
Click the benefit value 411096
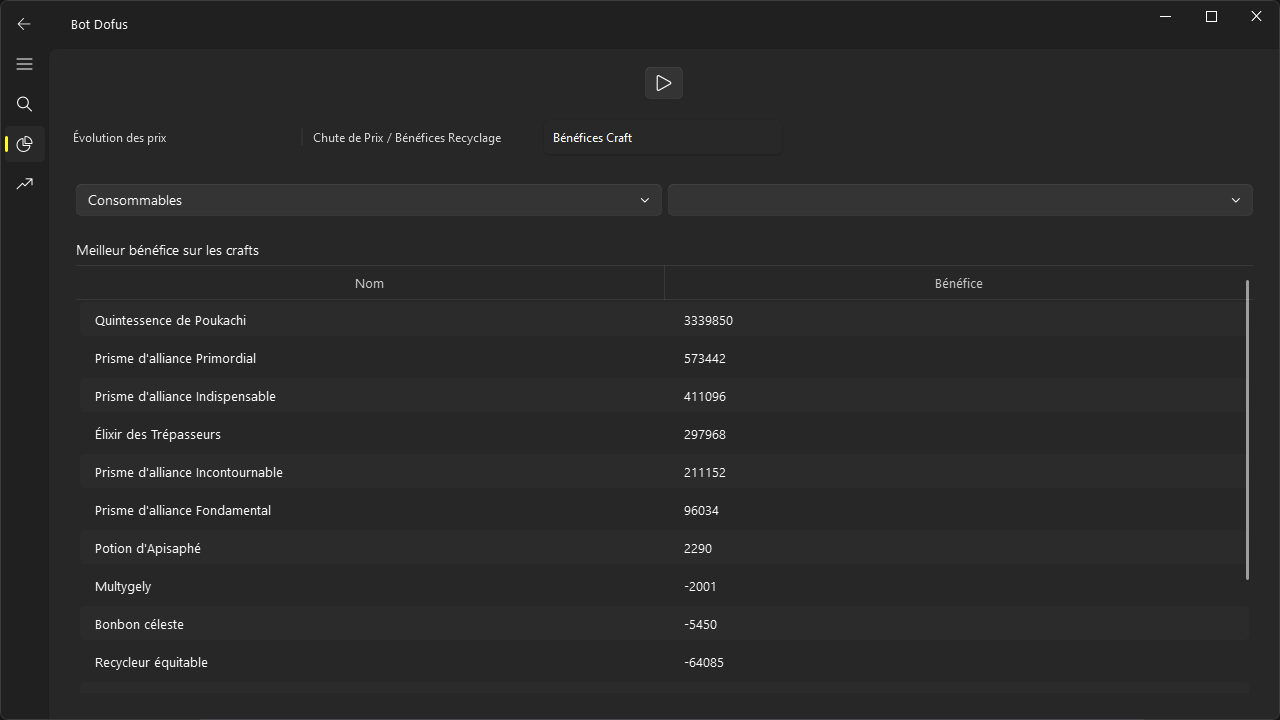pos(705,396)
